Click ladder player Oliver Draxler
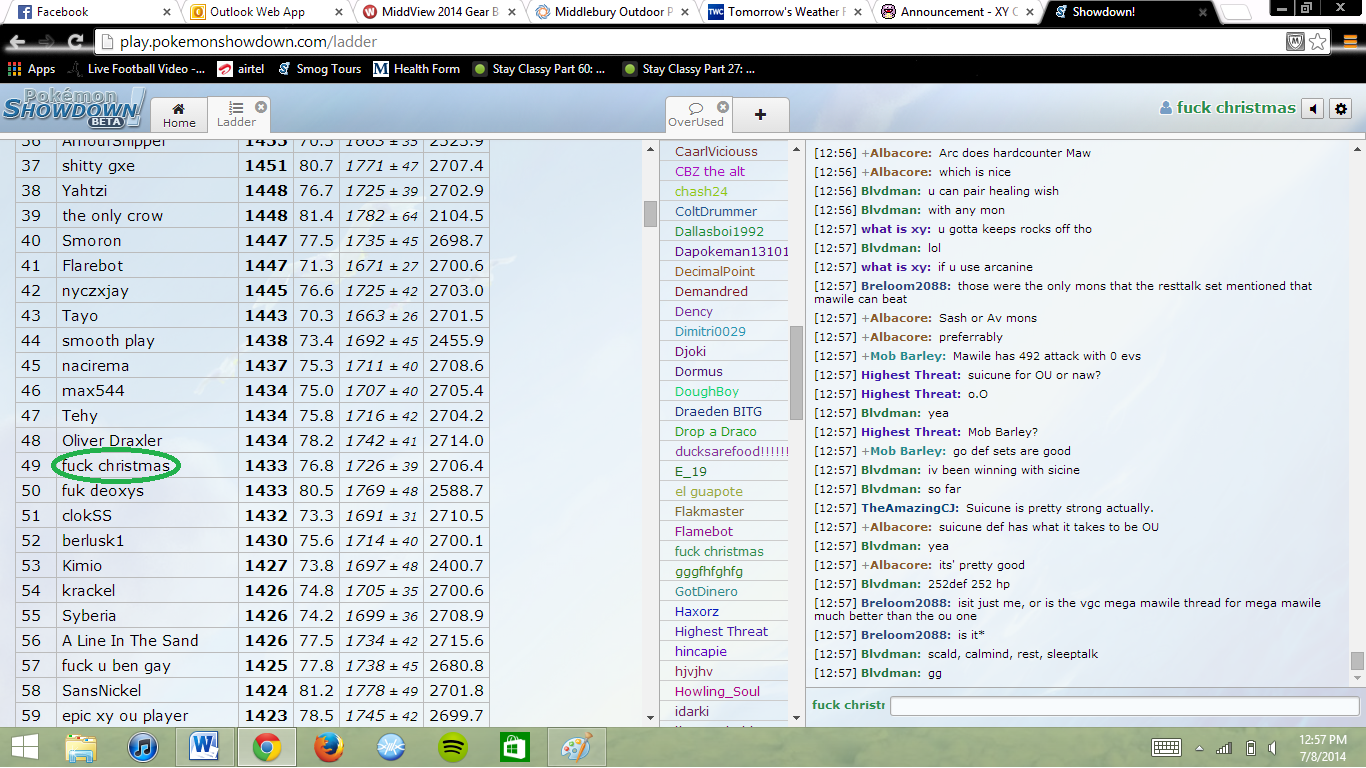Screen dimensions: 1366x768 tap(112, 440)
